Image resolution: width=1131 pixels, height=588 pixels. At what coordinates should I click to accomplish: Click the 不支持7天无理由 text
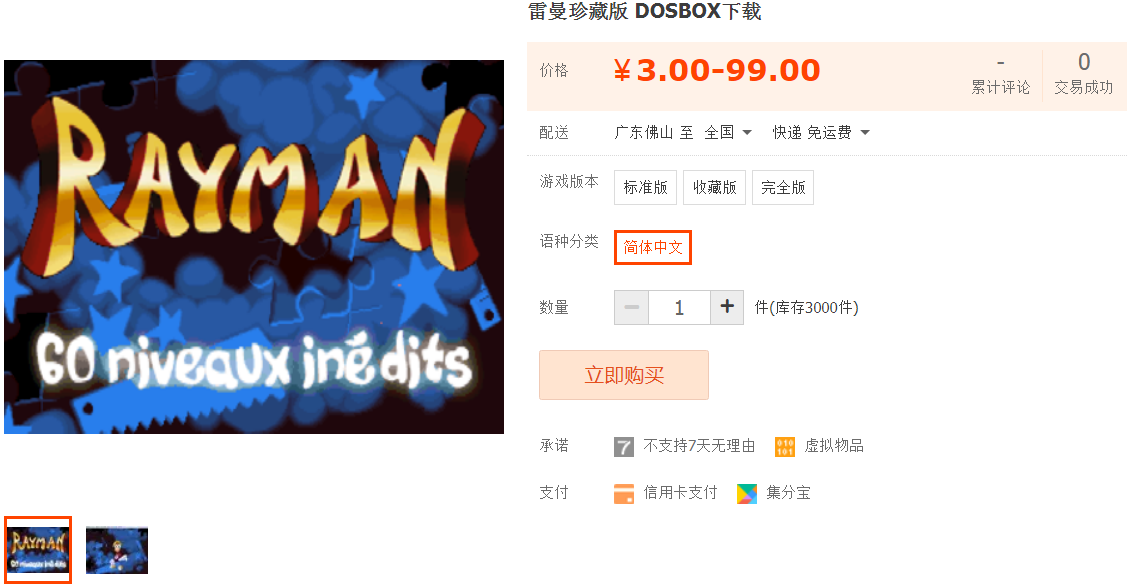pos(699,446)
